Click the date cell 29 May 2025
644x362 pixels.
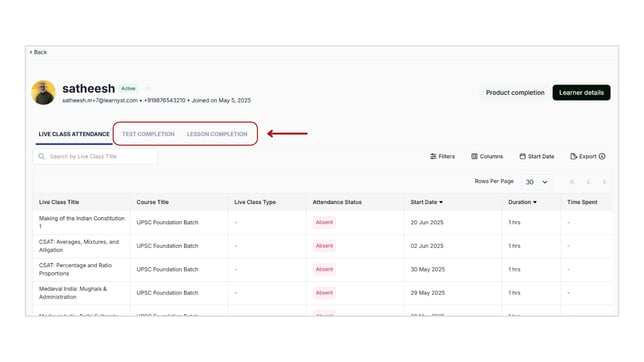pos(428,293)
